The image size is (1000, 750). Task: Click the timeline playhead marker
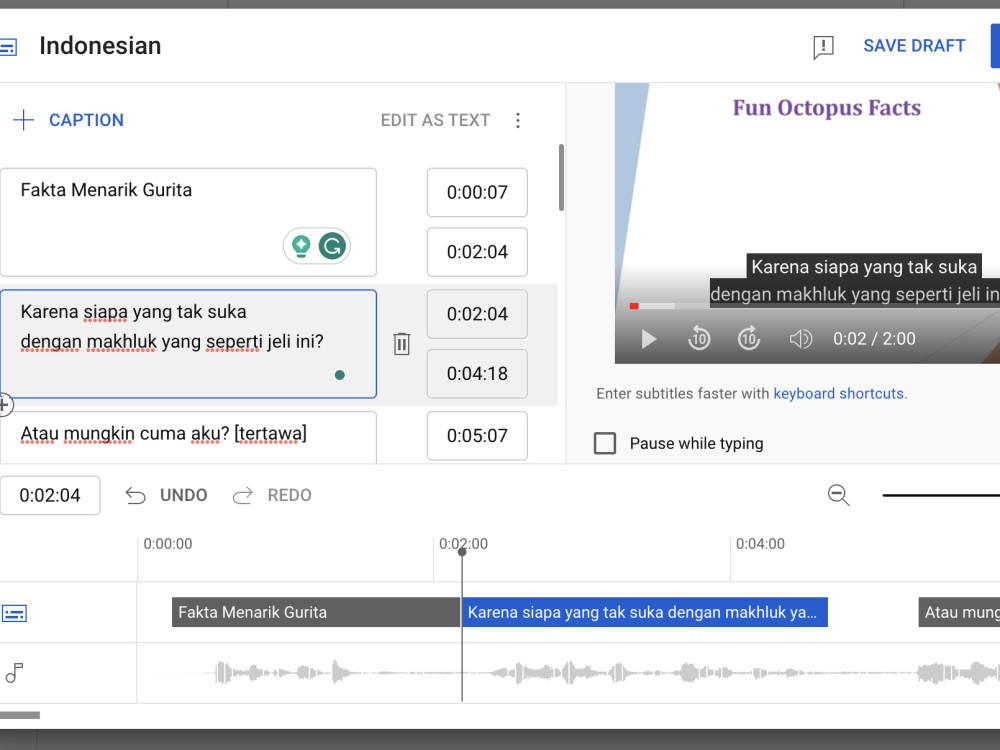pos(462,552)
